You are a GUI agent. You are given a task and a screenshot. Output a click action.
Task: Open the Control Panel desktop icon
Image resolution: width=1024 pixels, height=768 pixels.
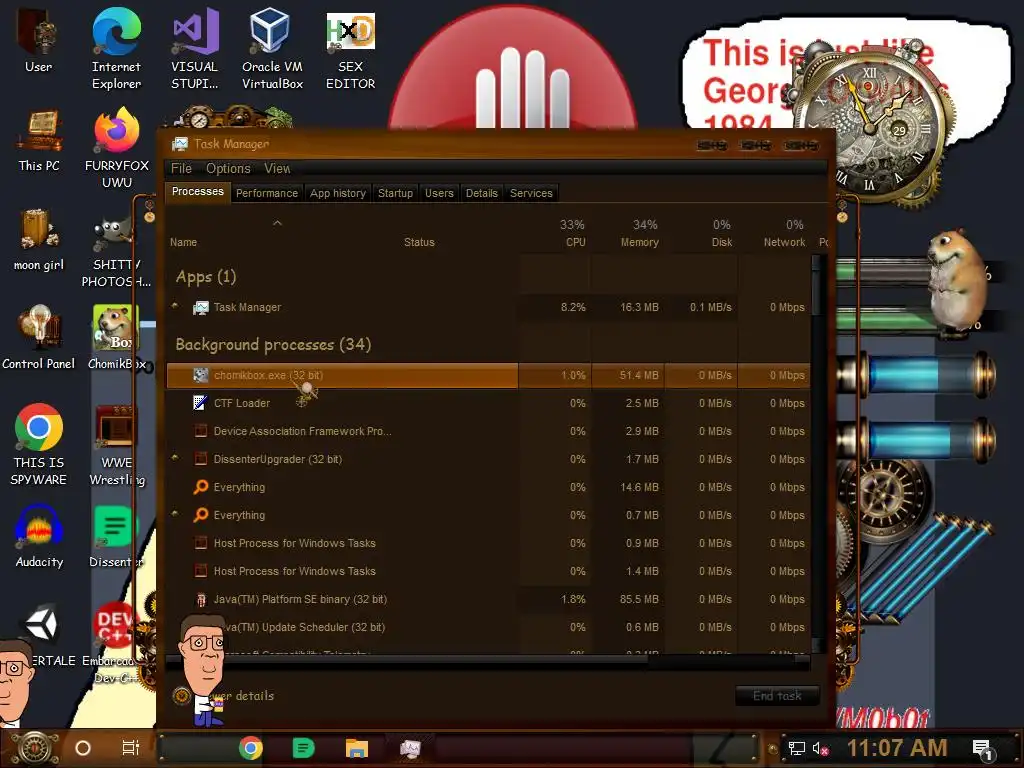pos(39,338)
